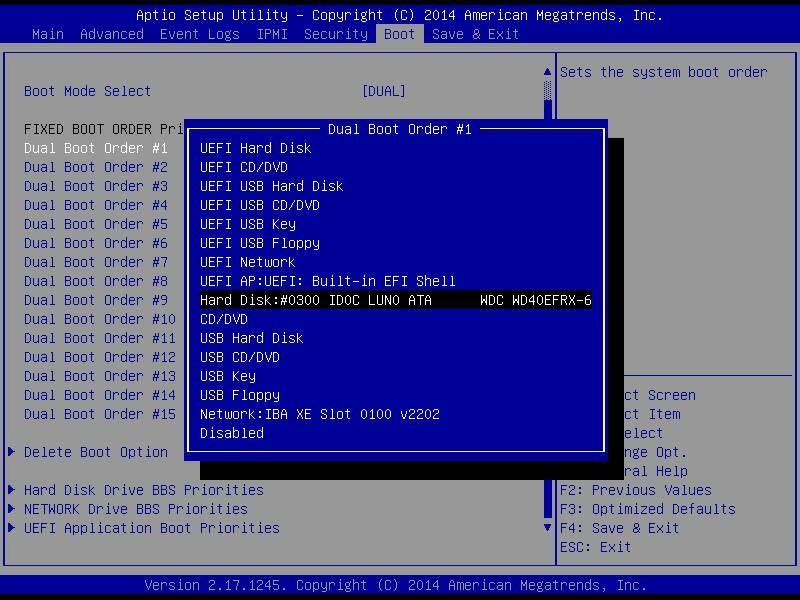Screen dimensions: 800x600
Task: Select UEFI USB Hard Disk option
Action: coord(271,186)
